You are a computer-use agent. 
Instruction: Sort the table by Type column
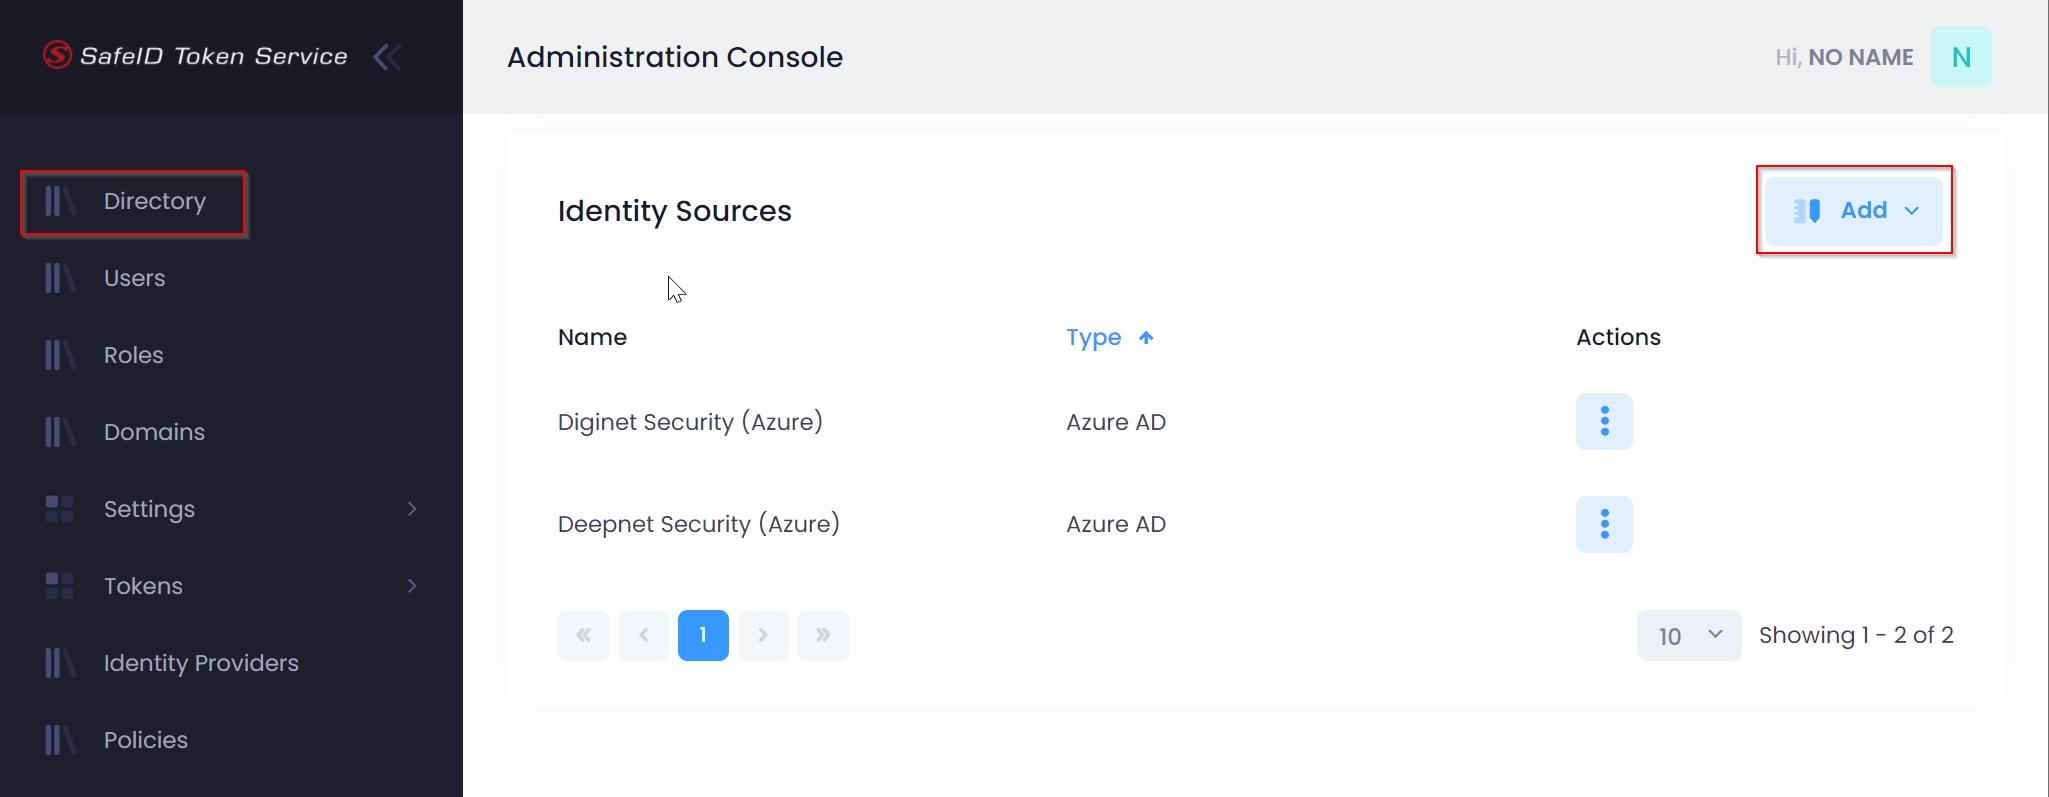point(1094,338)
